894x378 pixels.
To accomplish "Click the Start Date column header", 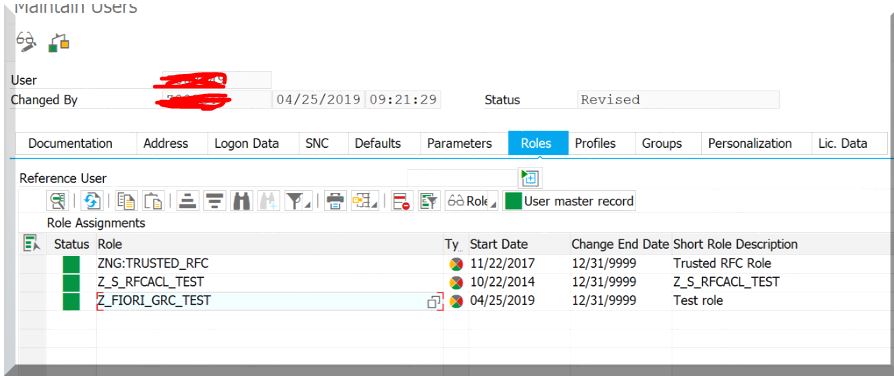I will coord(519,244).
